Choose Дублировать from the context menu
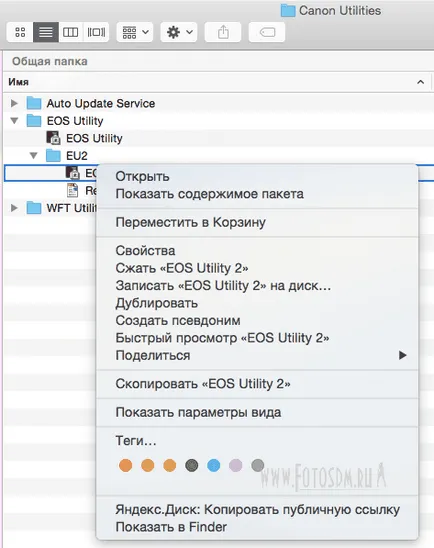The image size is (434, 548). pos(157,303)
